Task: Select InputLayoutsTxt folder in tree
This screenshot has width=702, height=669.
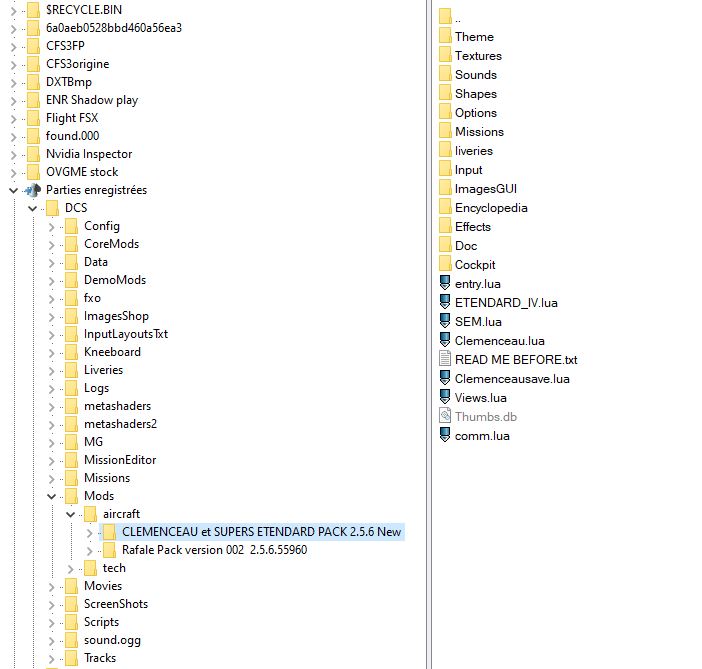Action: click(x=126, y=334)
